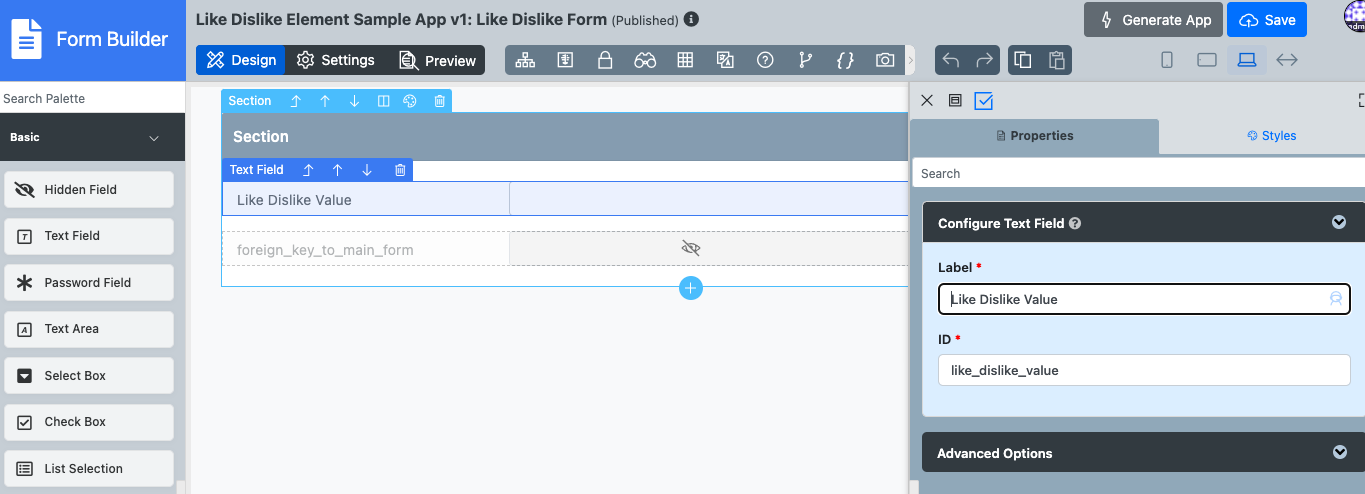The width and height of the screenshot is (1365, 494).
Task: Move the Text Field up
Action: pos(337,170)
